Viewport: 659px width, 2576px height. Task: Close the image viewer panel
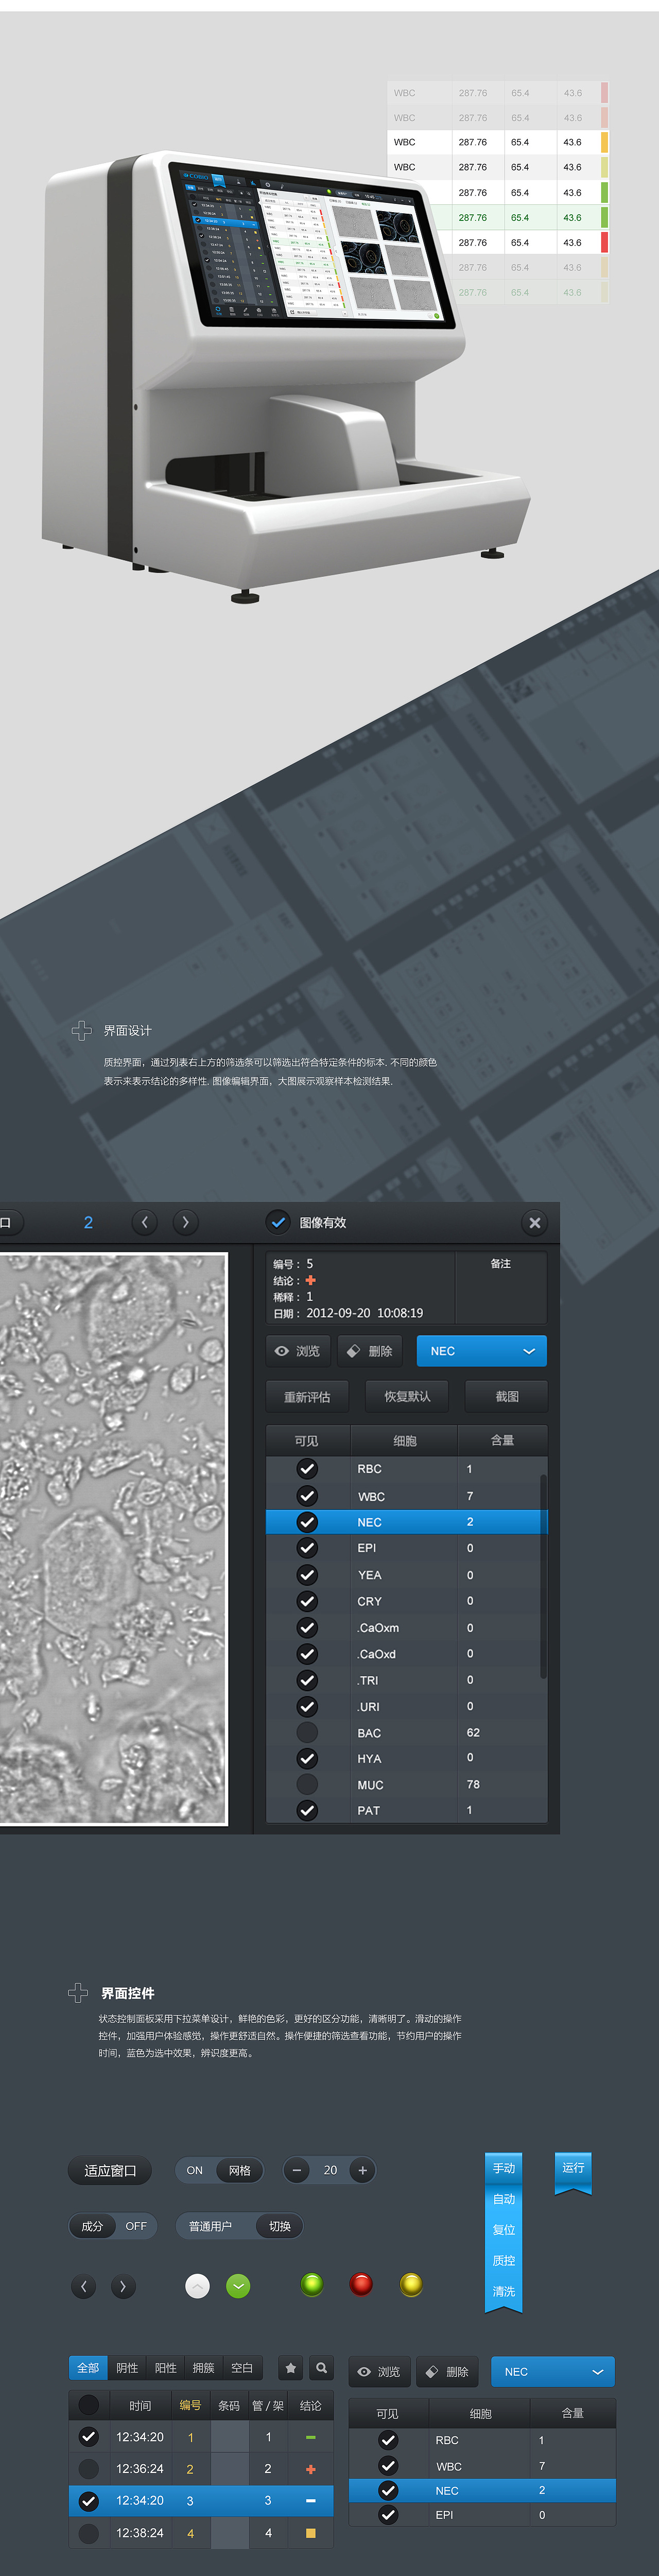(x=535, y=1222)
